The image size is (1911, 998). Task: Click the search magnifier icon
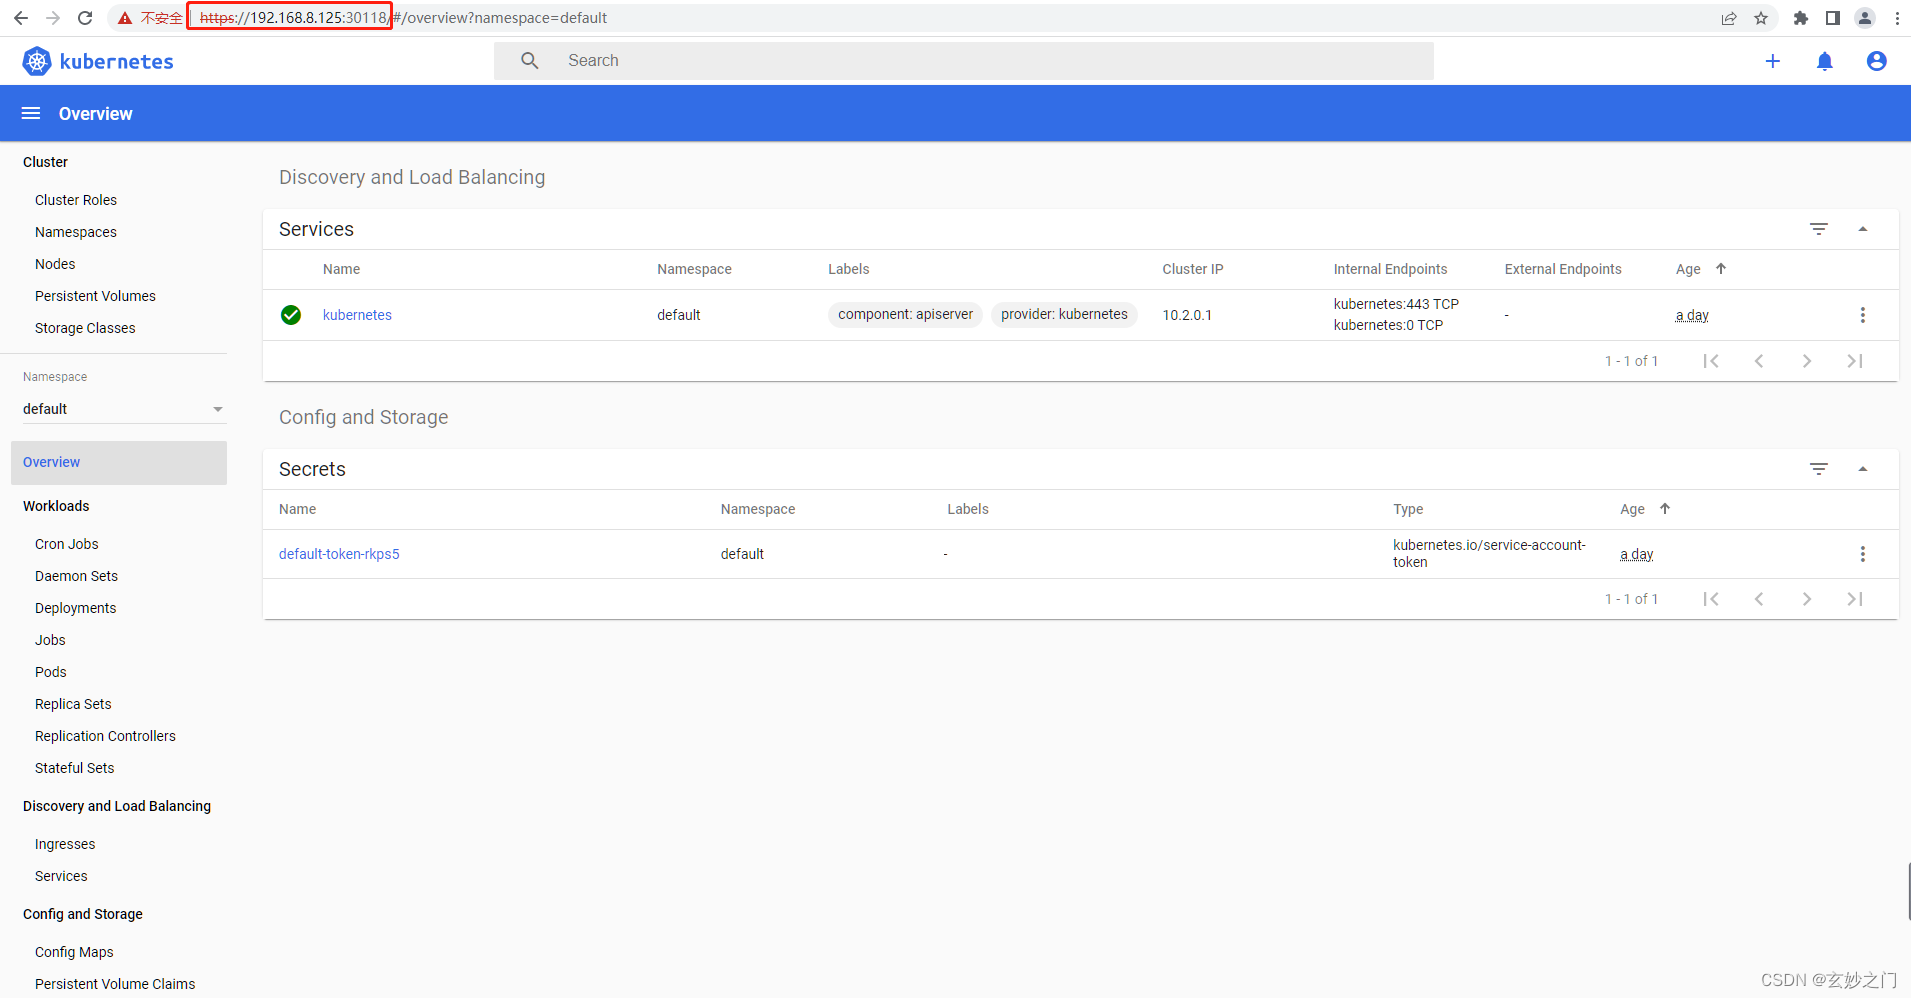[x=530, y=61]
